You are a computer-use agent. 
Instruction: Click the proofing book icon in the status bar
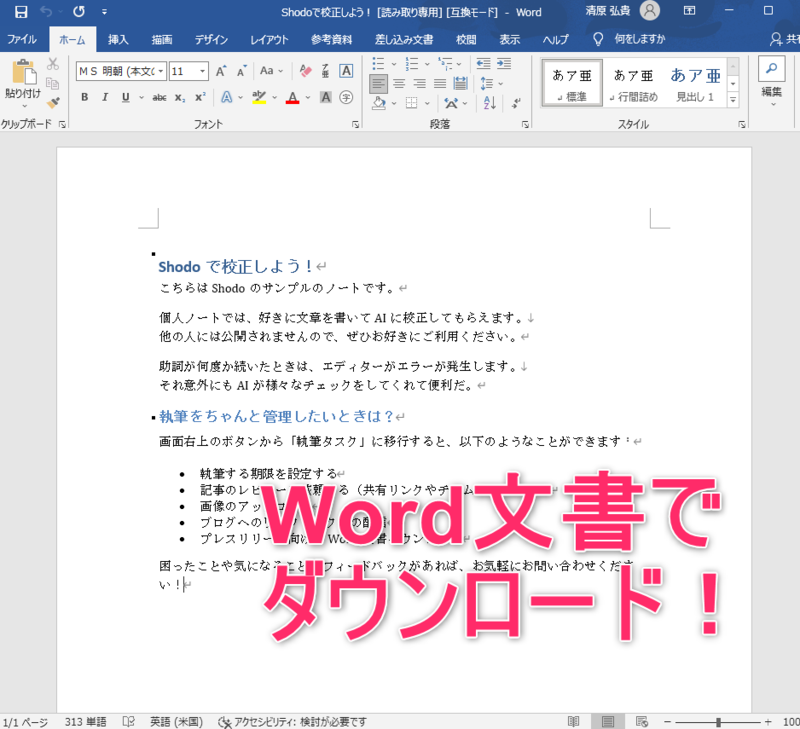[129, 721]
